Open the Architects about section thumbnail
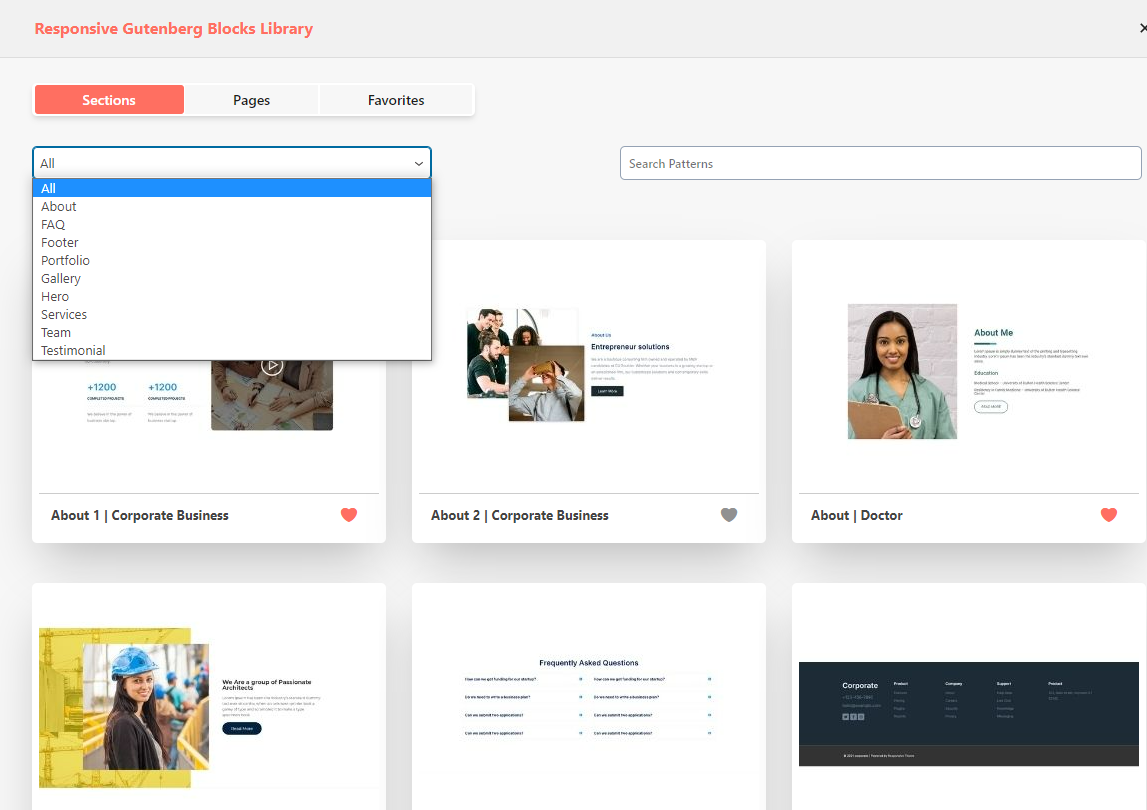This screenshot has width=1147, height=810. point(209,707)
